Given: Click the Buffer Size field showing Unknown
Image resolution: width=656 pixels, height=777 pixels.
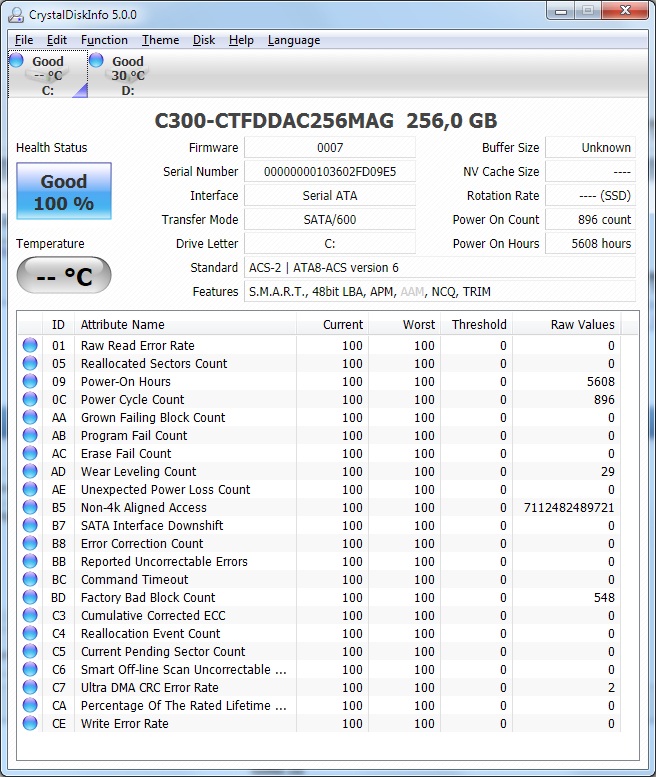Looking at the screenshot, I should click(591, 148).
